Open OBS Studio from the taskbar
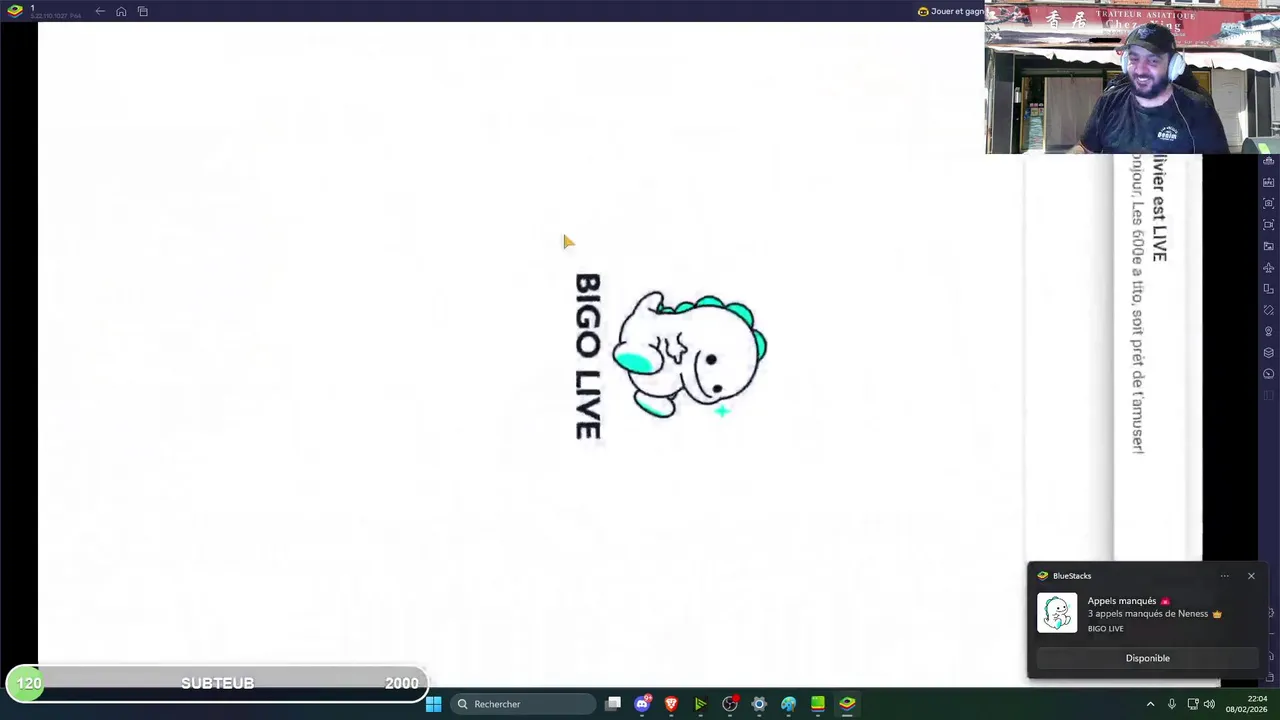This screenshot has width=1280, height=720. [730, 704]
